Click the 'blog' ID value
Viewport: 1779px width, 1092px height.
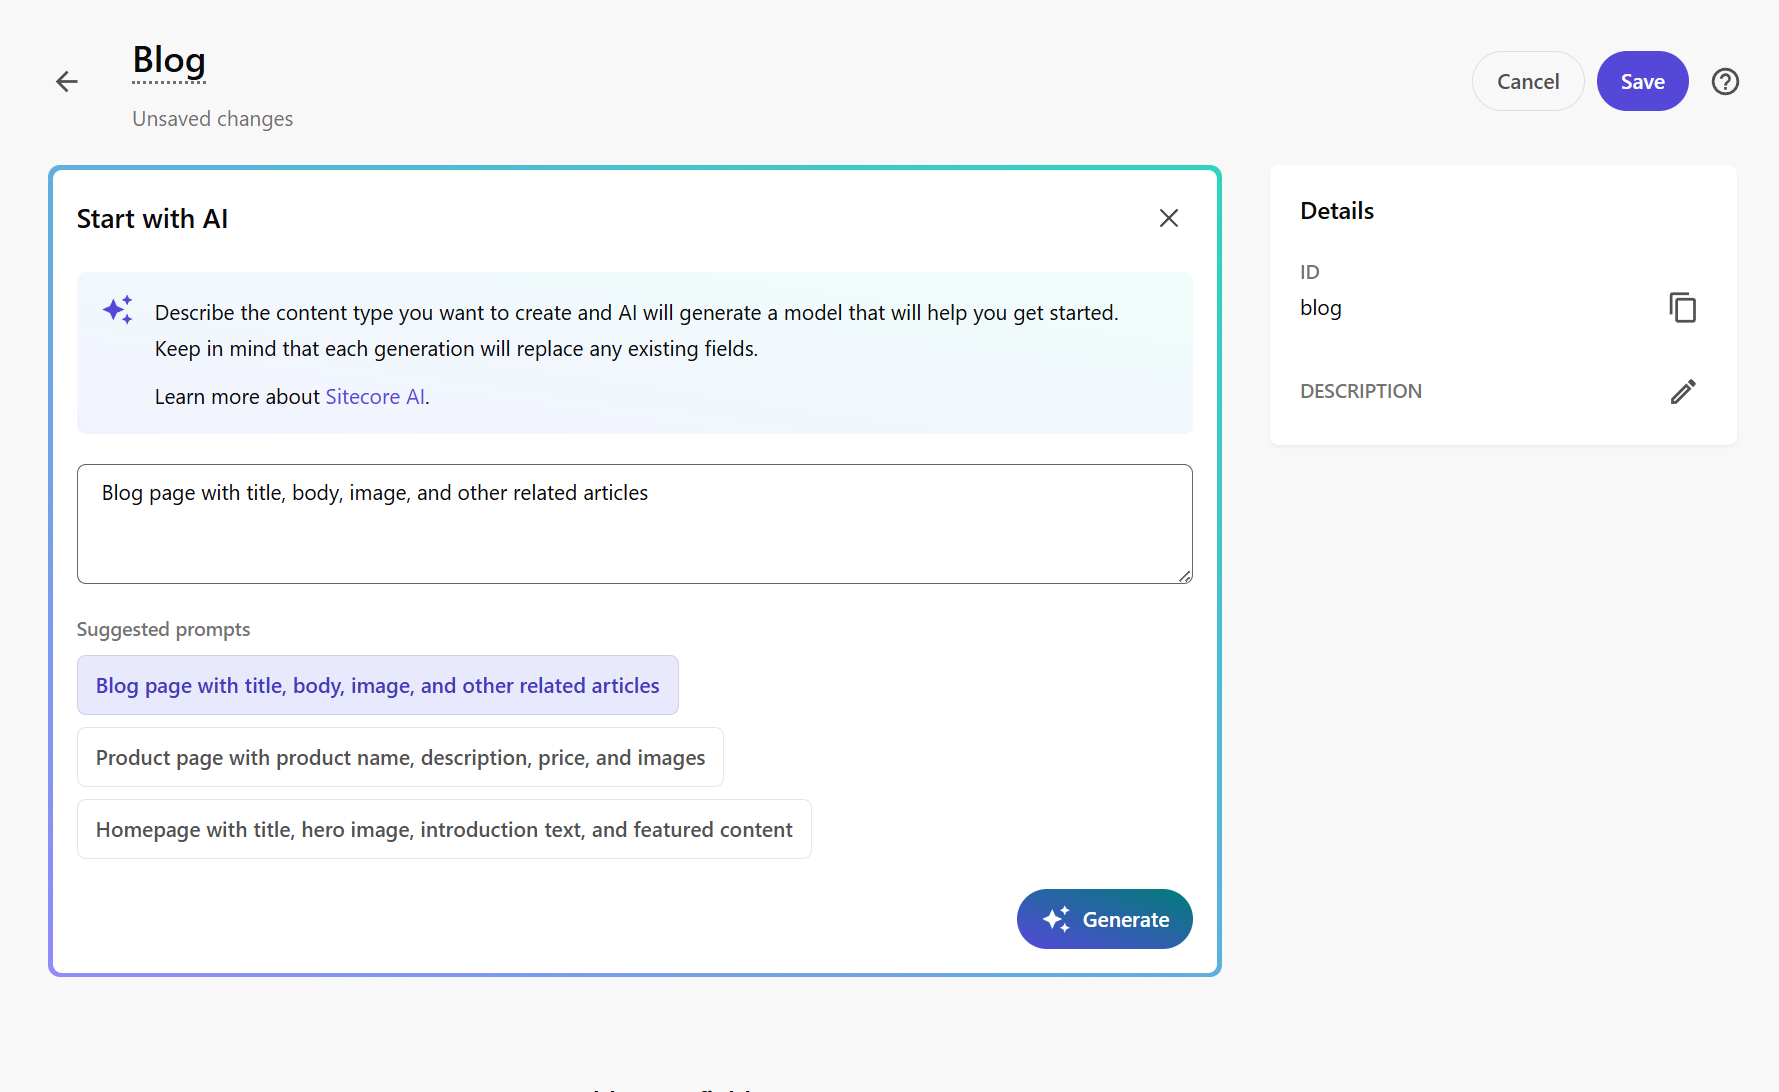pos(1320,308)
